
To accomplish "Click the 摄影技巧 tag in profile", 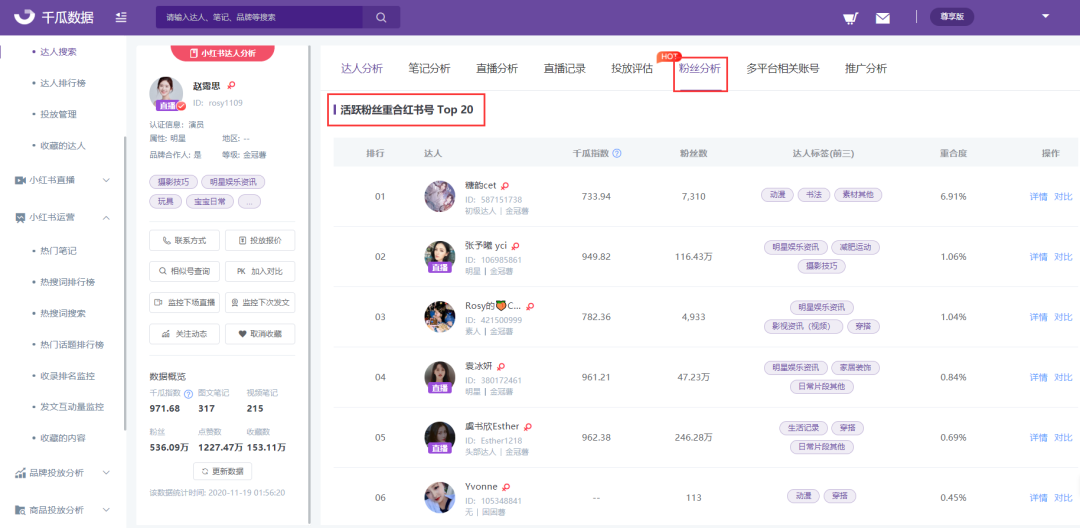I will pyautogui.click(x=174, y=182).
